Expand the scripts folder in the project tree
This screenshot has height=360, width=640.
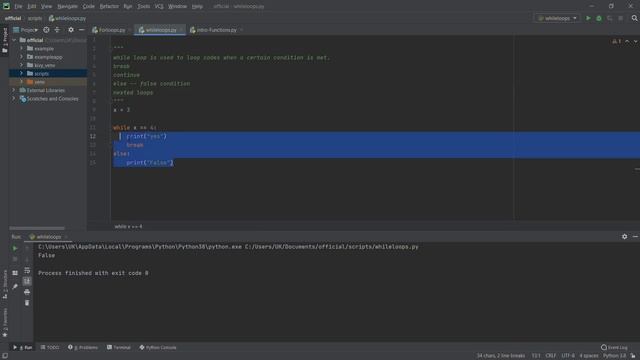[x=21, y=73]
